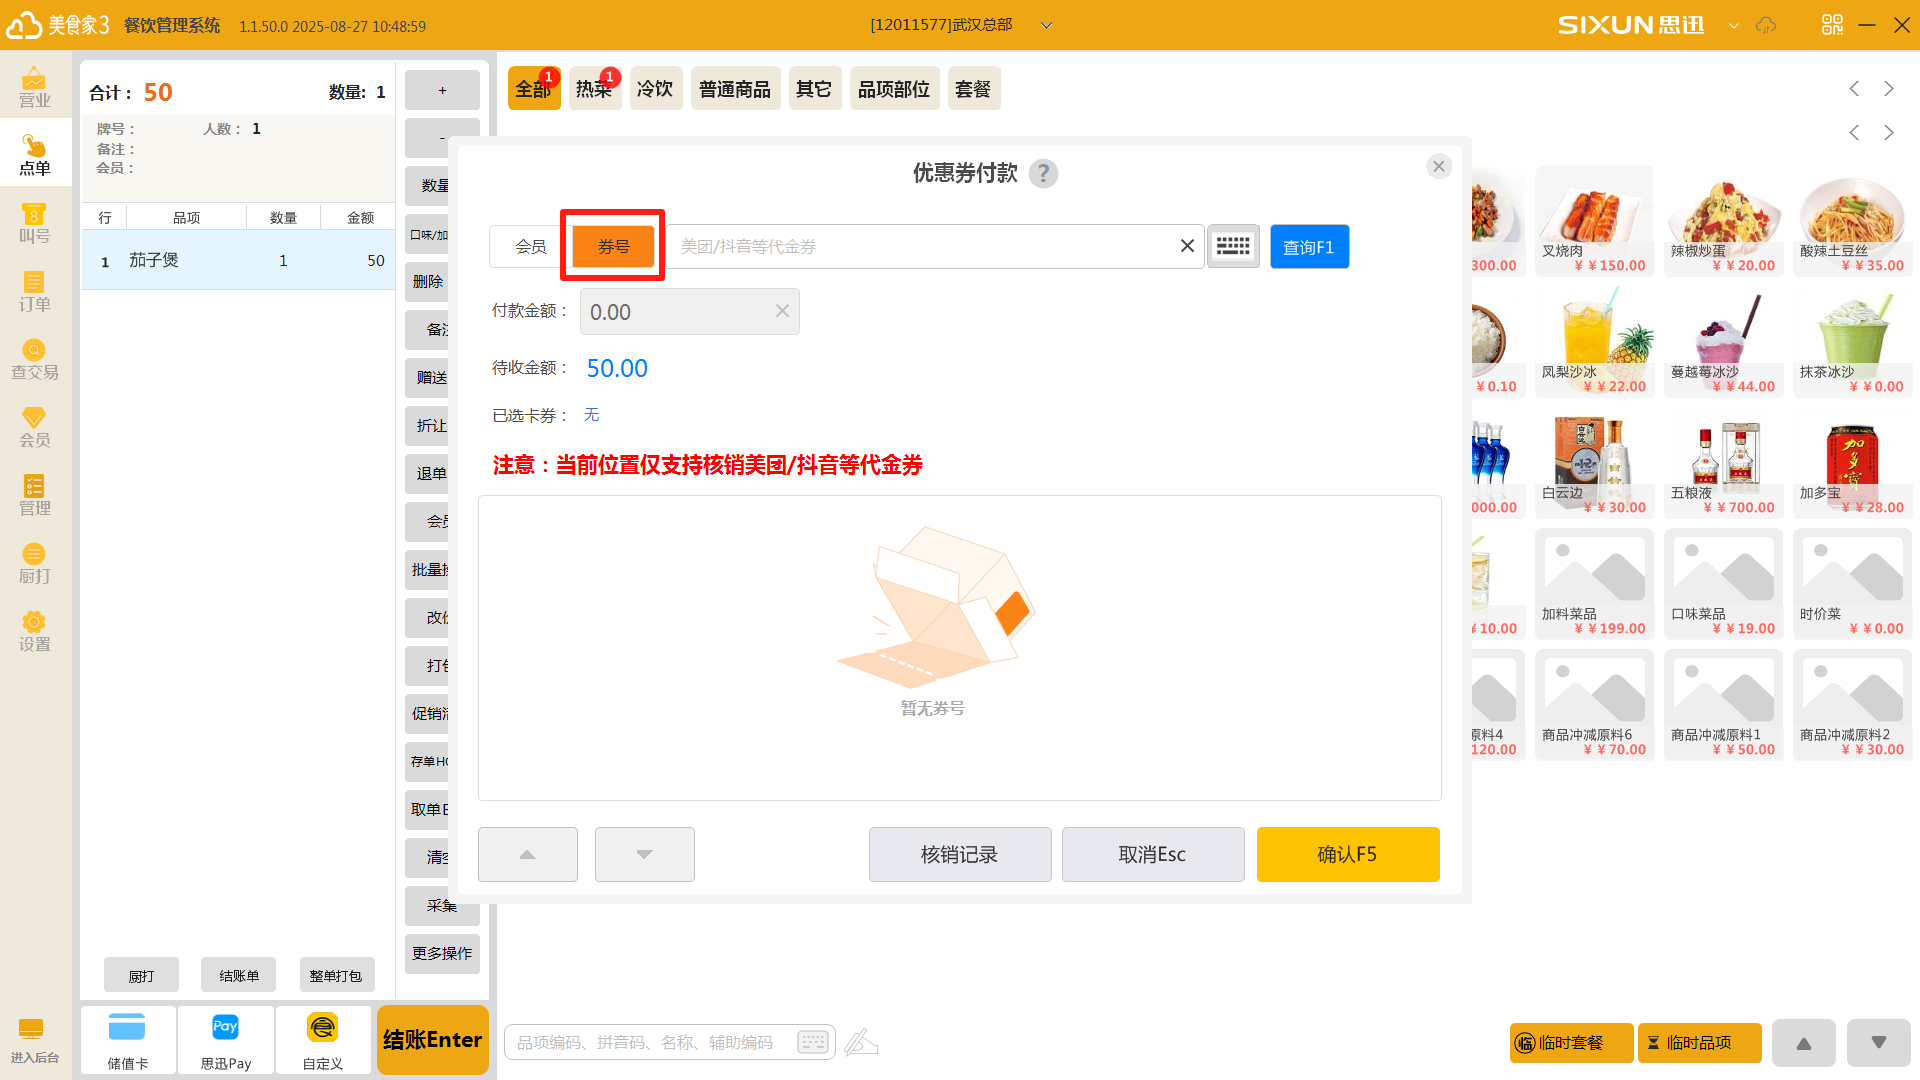Open the 套餐 category tab
This screenshot has width=1920, height=1080.
[972, 89]
